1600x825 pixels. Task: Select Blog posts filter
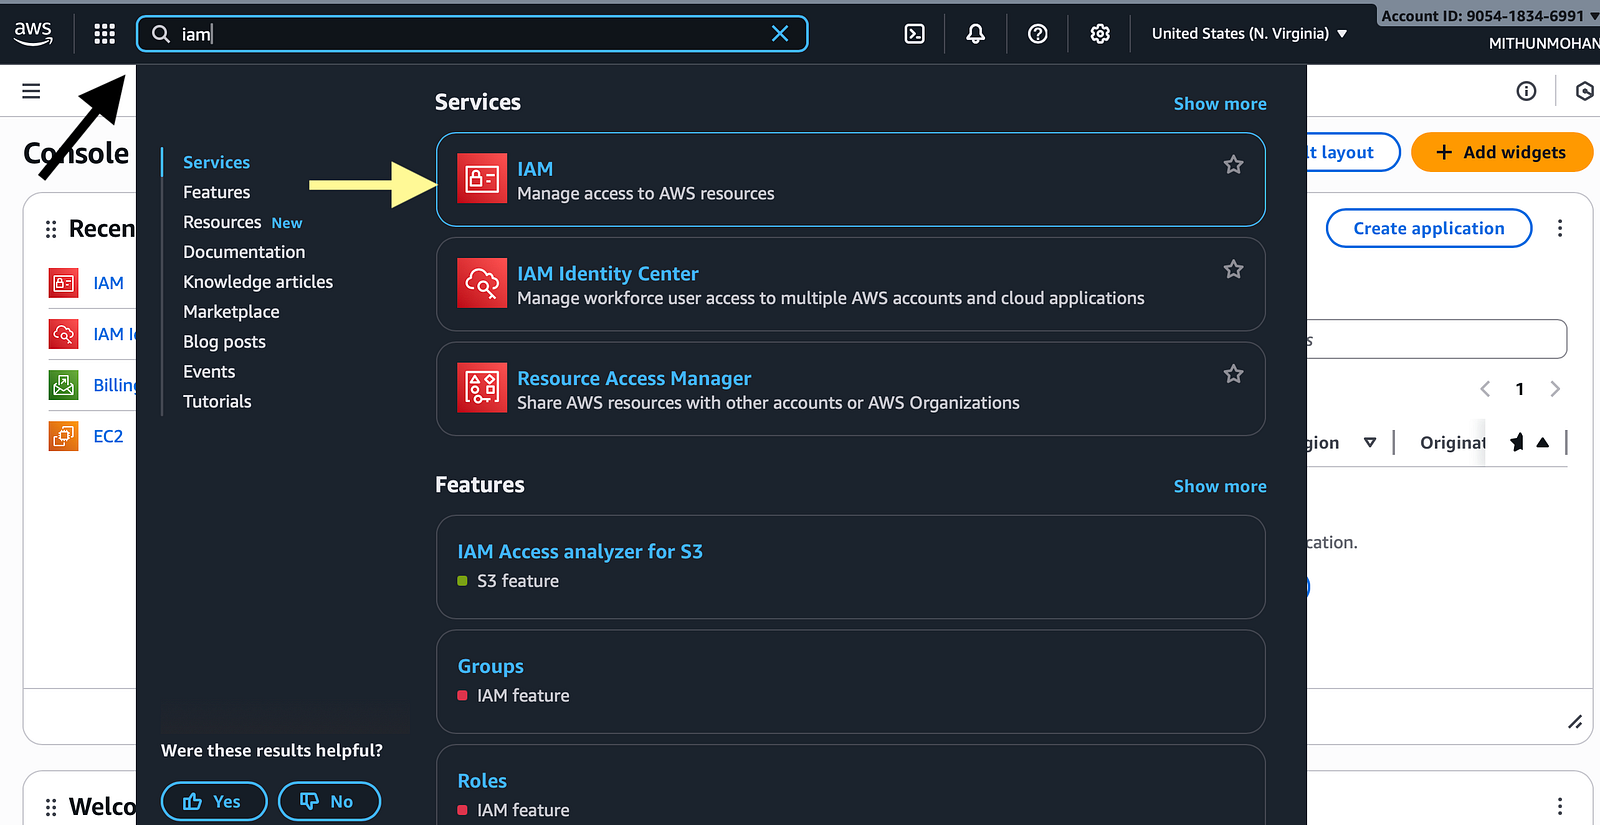pyautogui.click(x=224, y=342)
